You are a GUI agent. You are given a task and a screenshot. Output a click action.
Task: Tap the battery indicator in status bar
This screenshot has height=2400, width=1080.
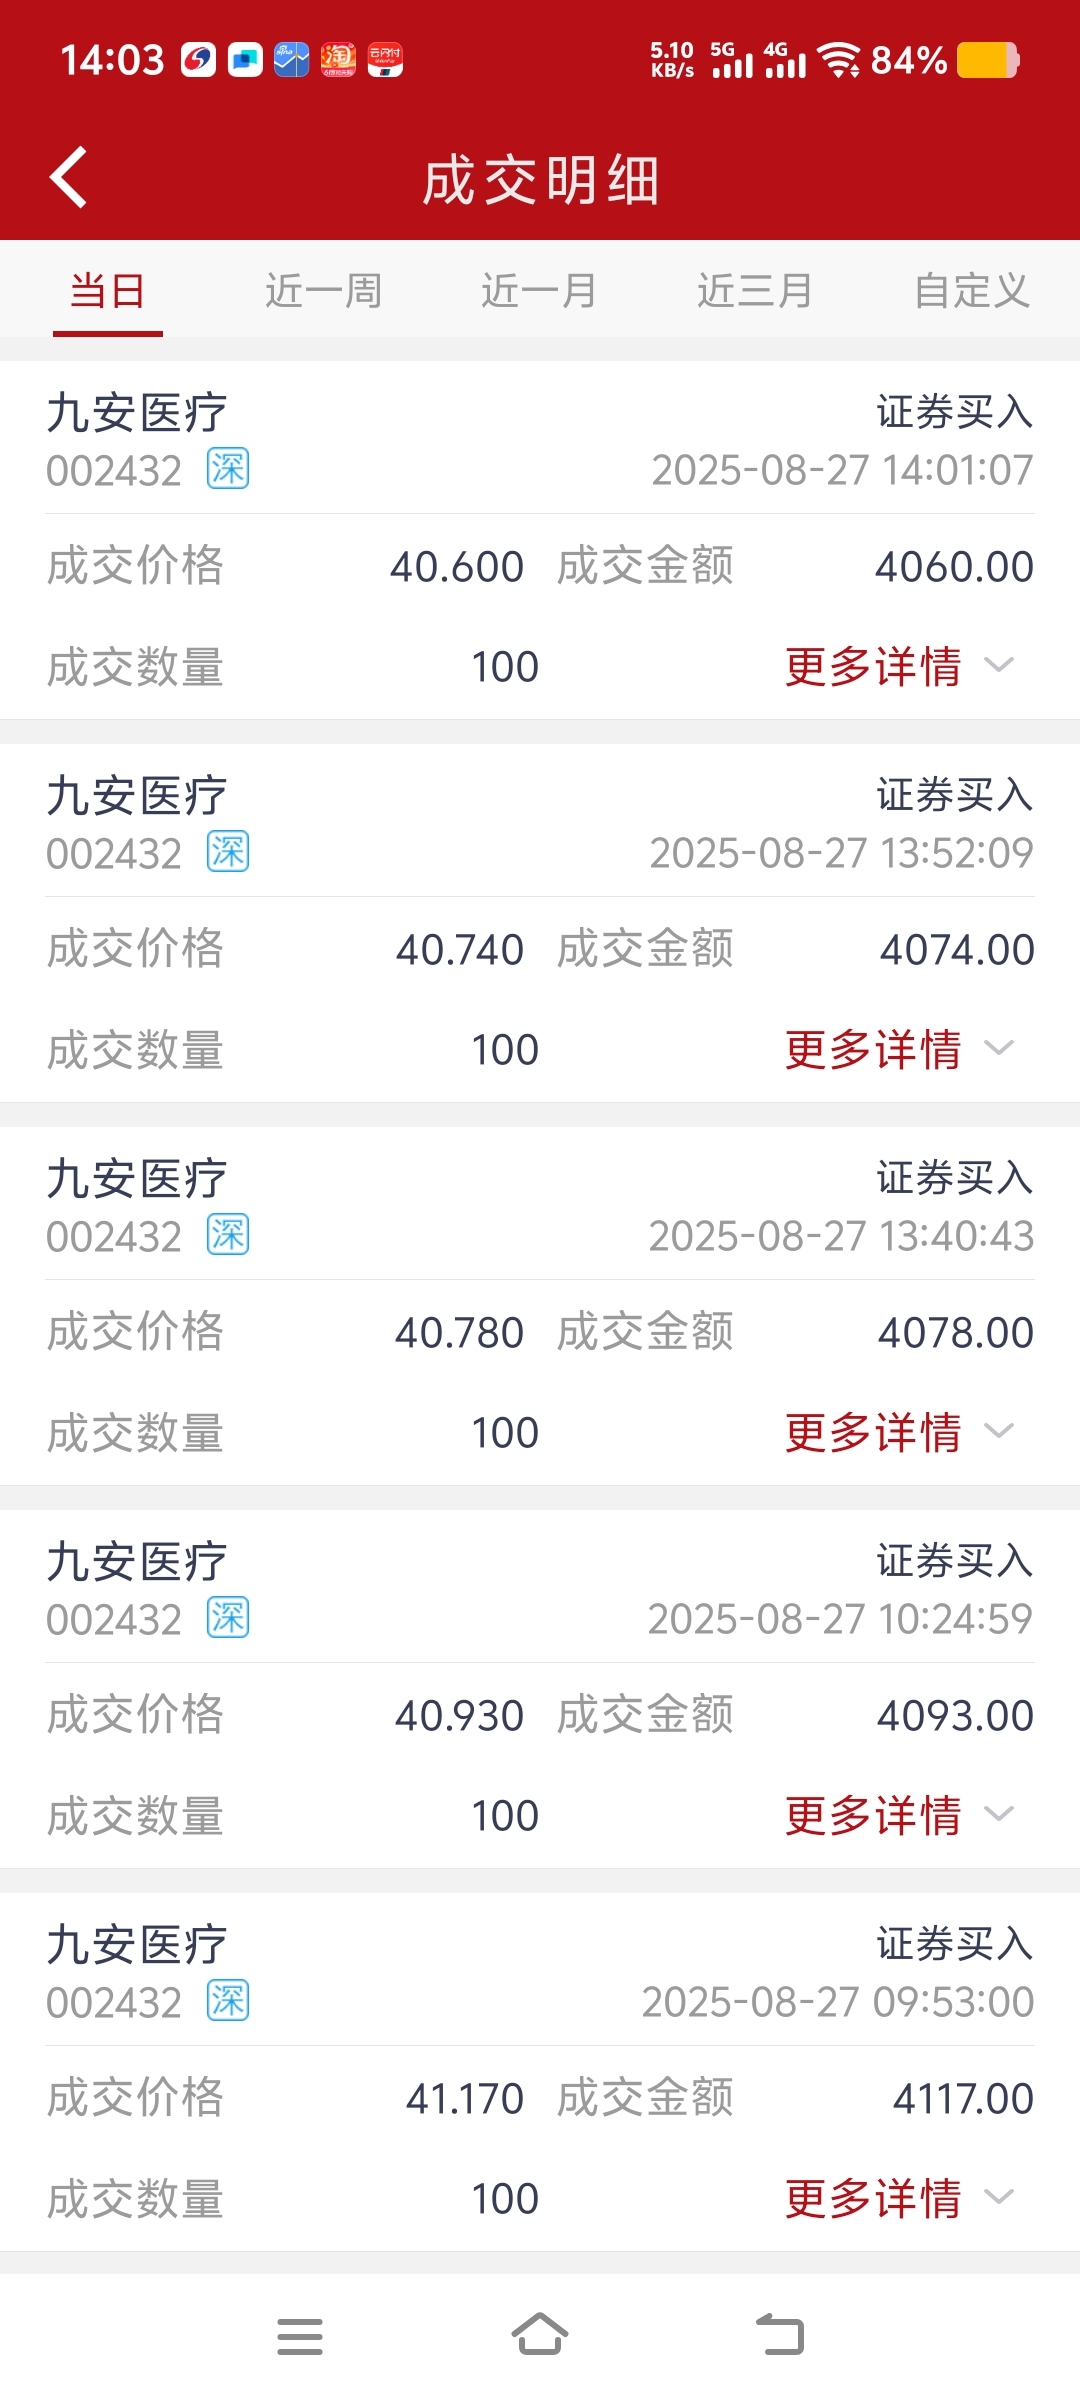(x=988, y=60)
